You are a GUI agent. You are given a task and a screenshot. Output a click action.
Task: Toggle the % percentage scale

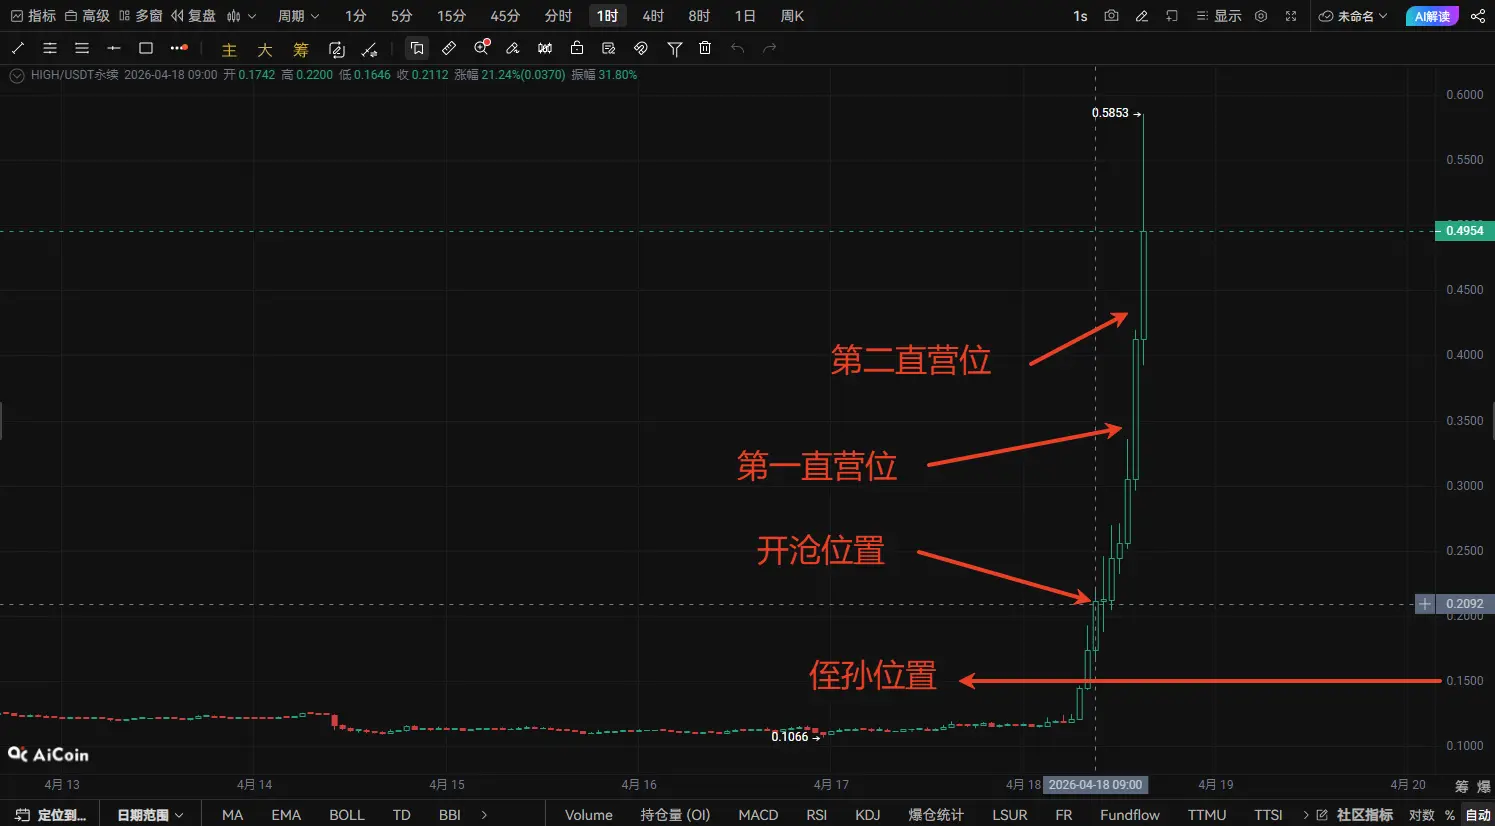coord(1450,815)
